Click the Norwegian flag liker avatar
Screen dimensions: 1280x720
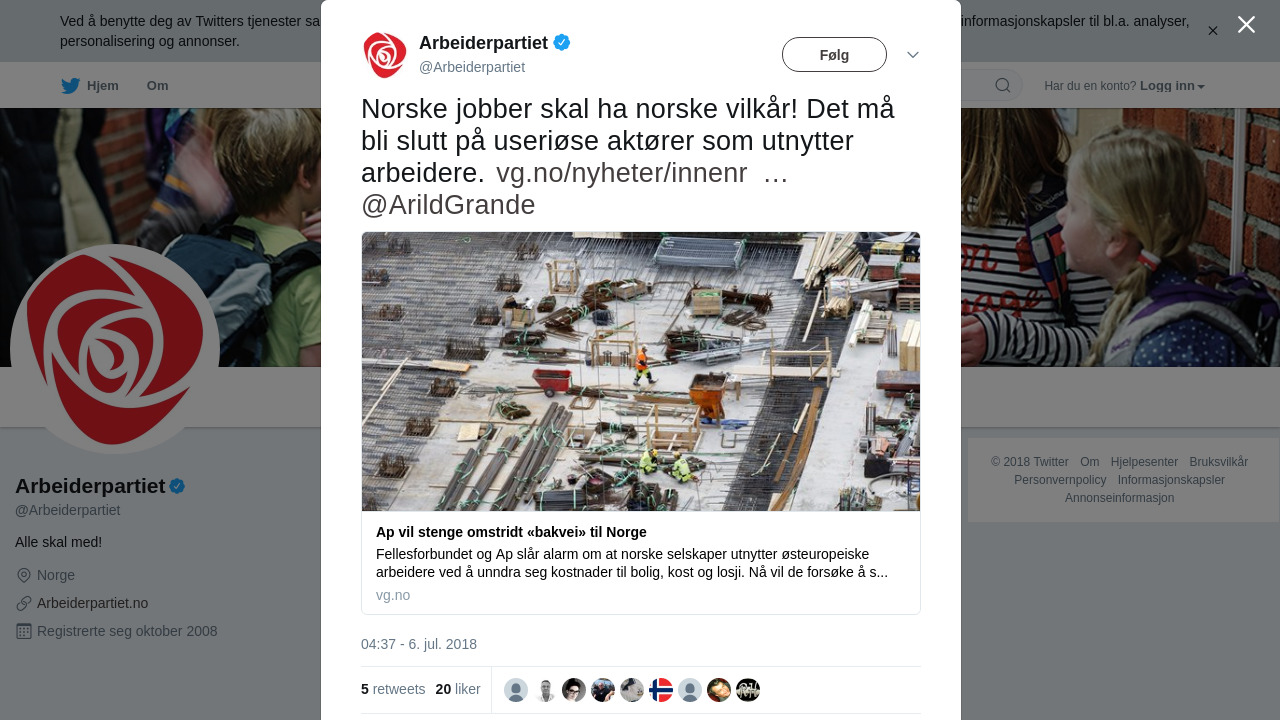point(661,690)
